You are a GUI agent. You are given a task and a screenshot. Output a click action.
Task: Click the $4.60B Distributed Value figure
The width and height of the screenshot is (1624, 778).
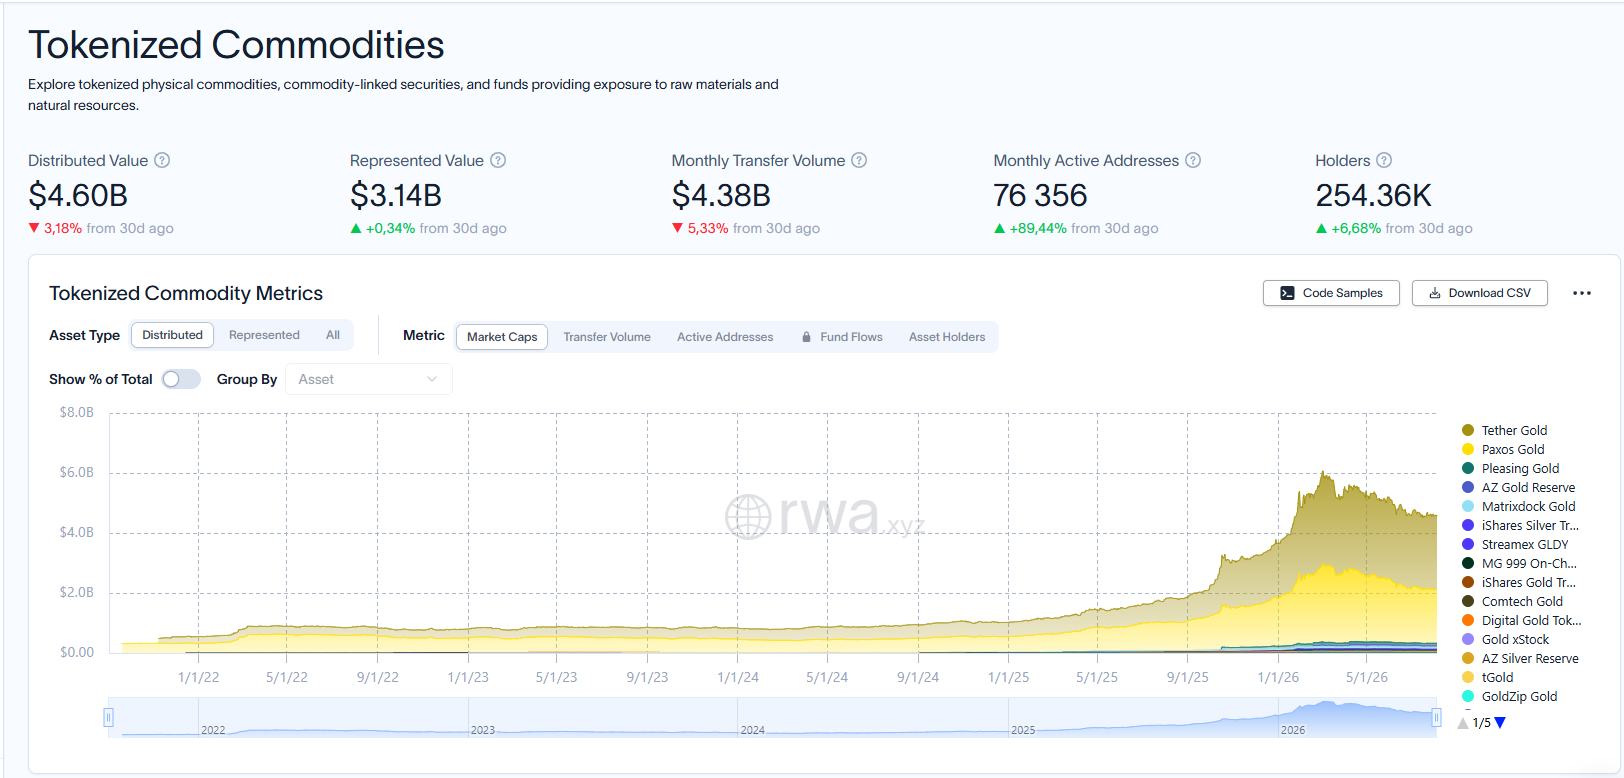[78, 195]
